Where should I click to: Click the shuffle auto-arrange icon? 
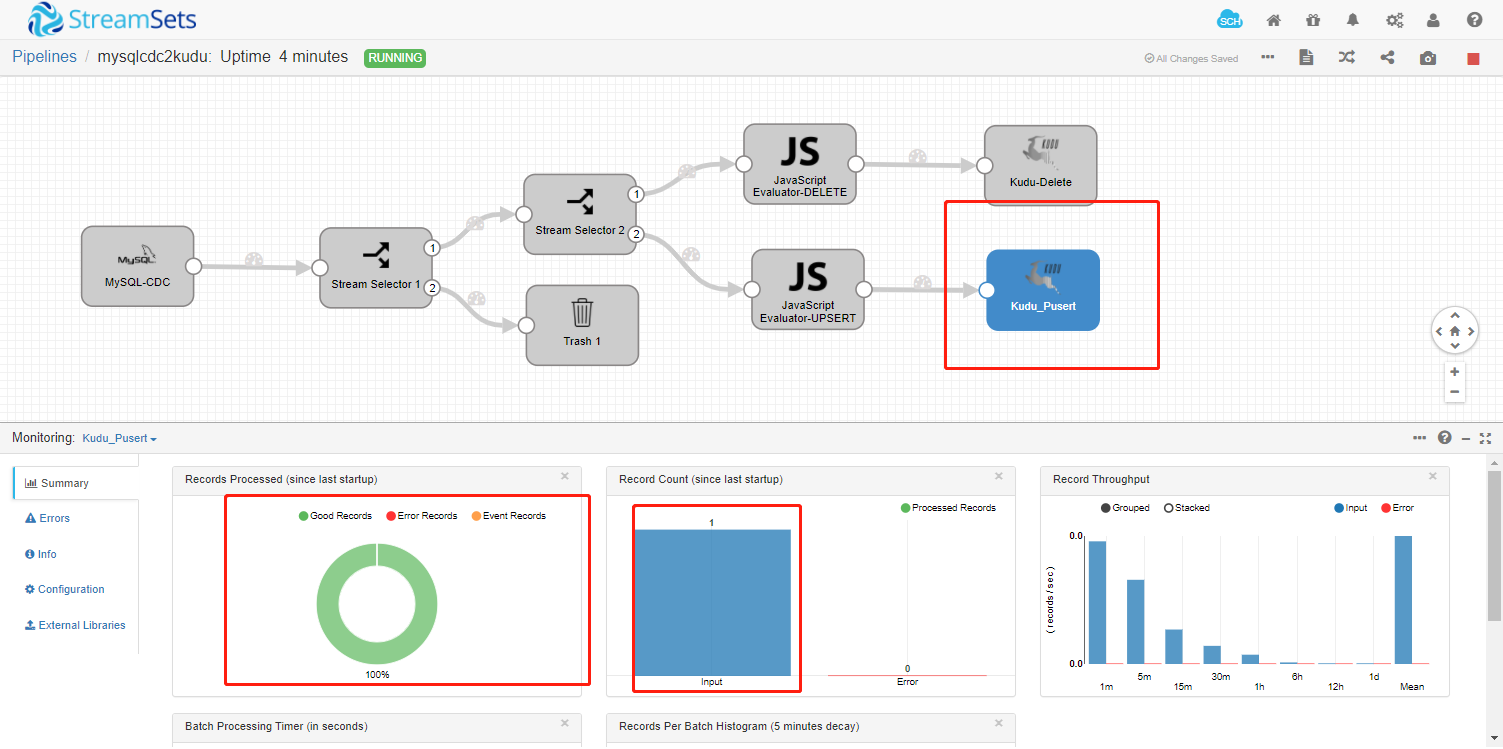[x=1347, y=57]
